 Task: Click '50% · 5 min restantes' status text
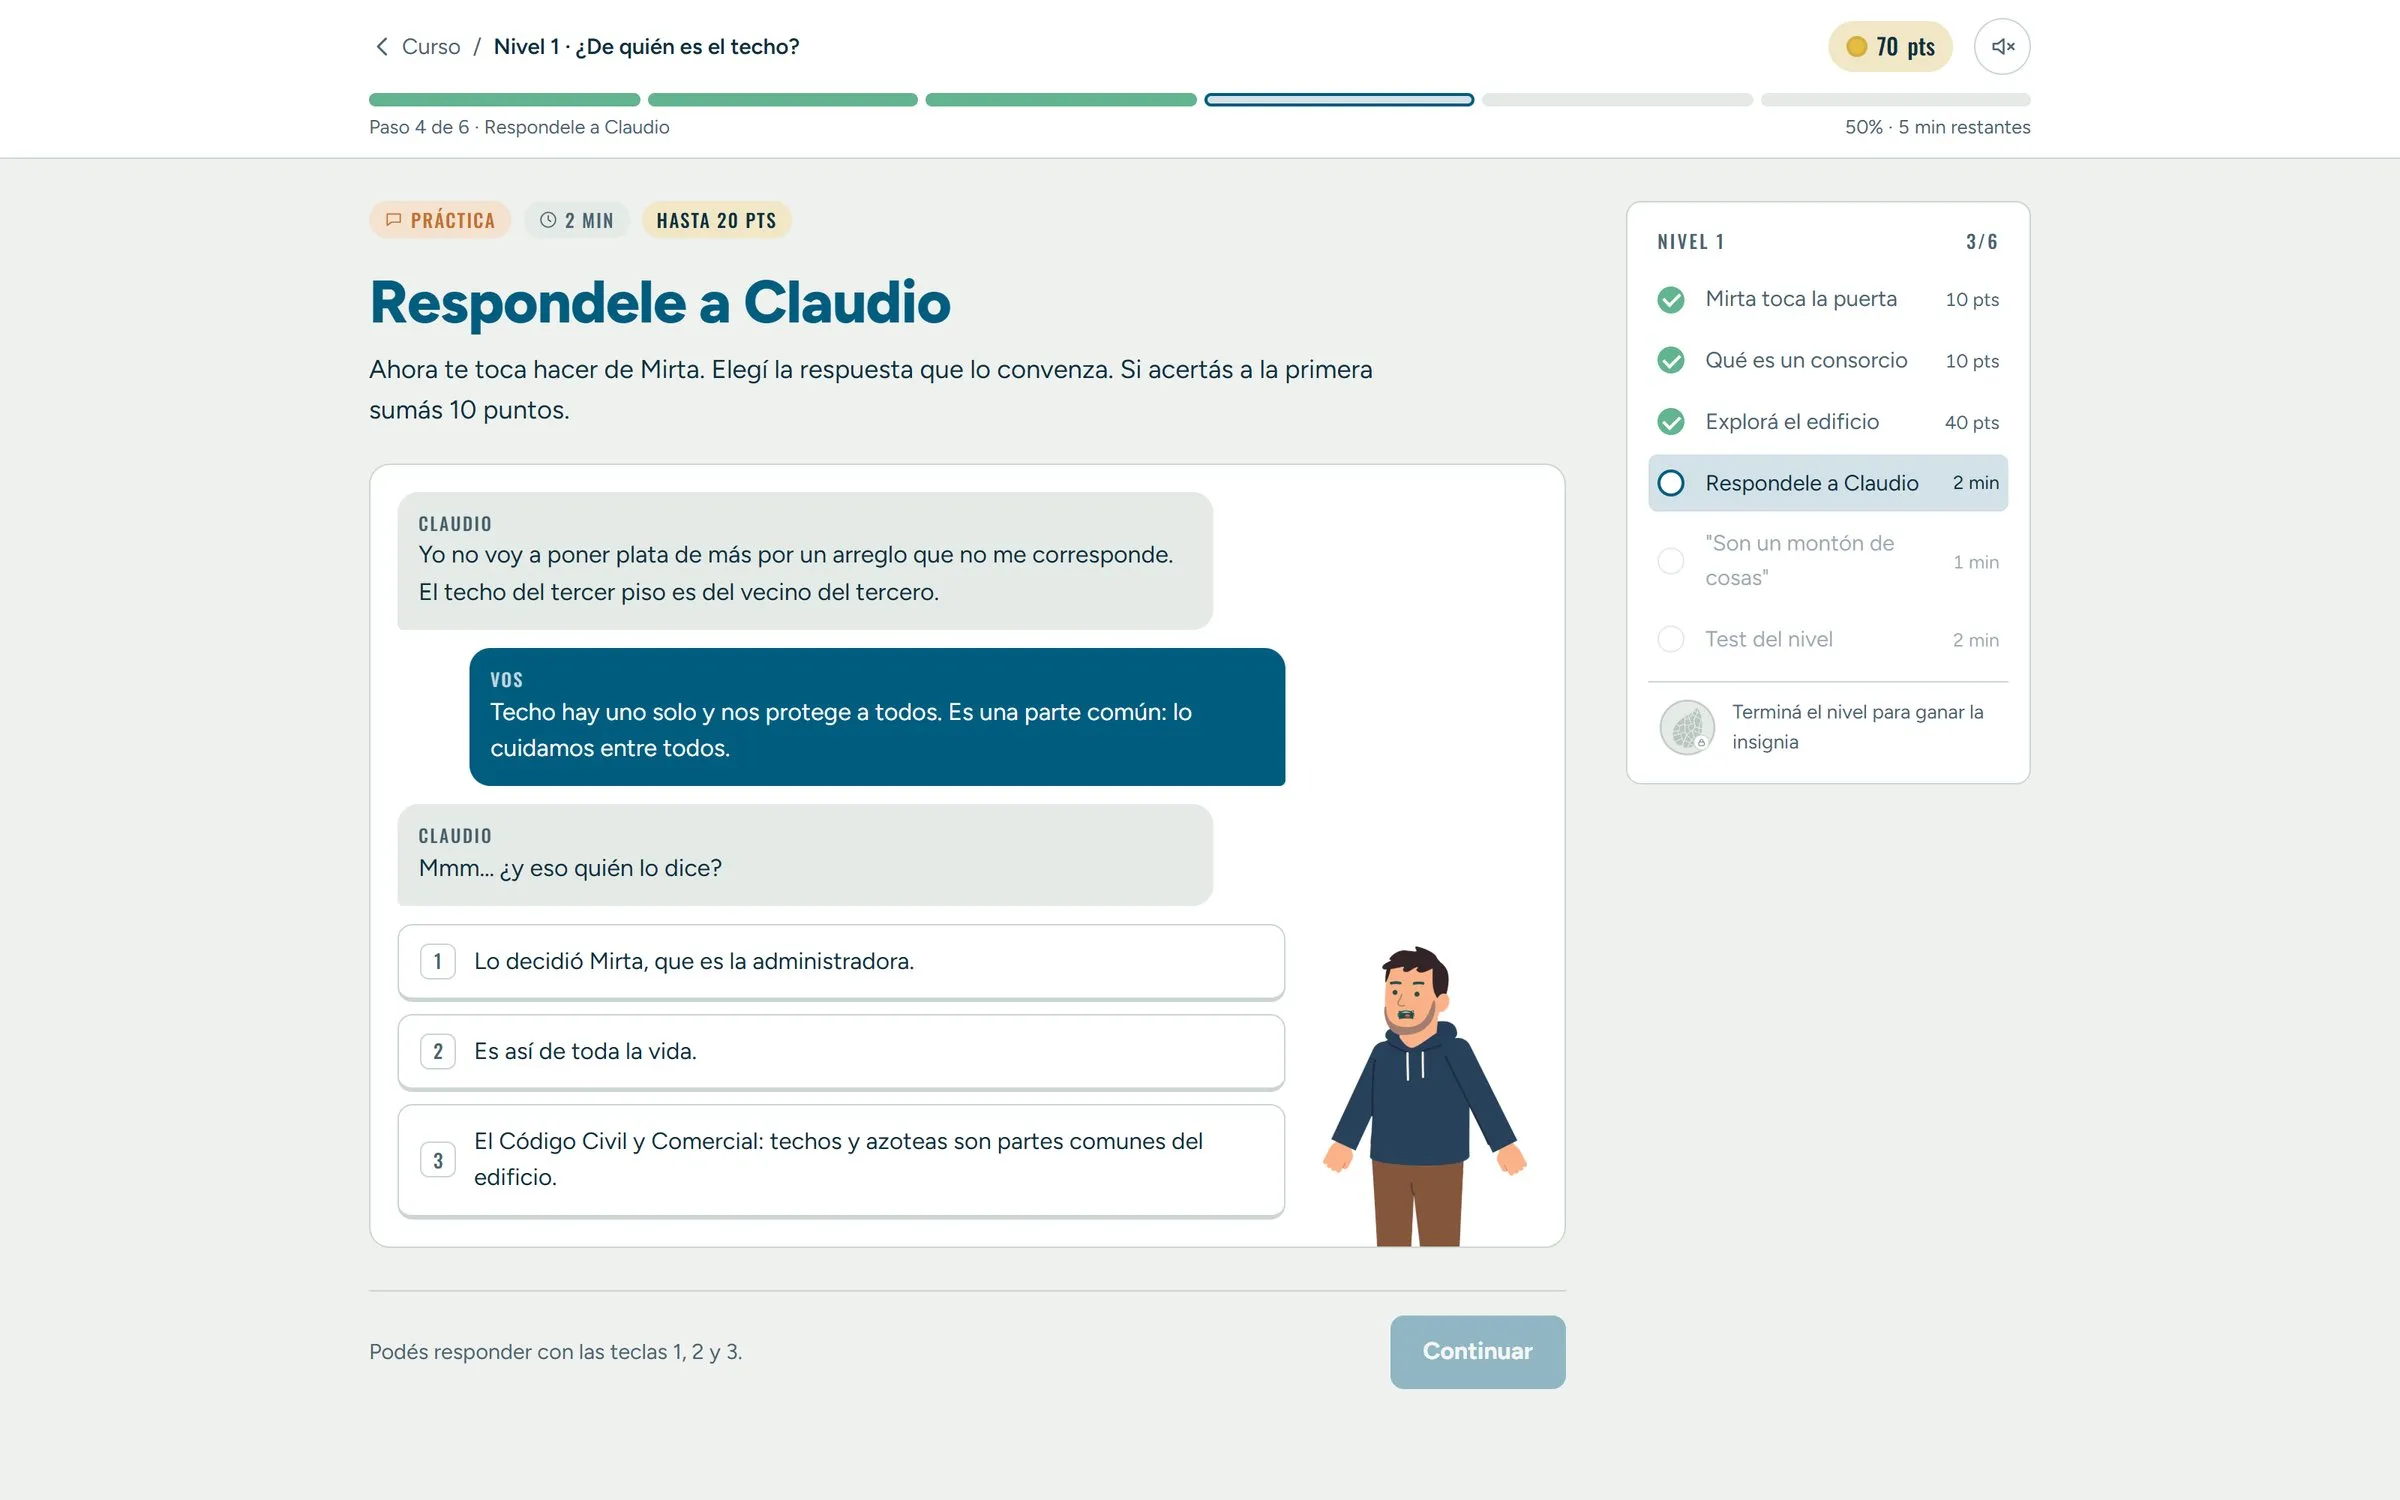[x=1937, y=127]
